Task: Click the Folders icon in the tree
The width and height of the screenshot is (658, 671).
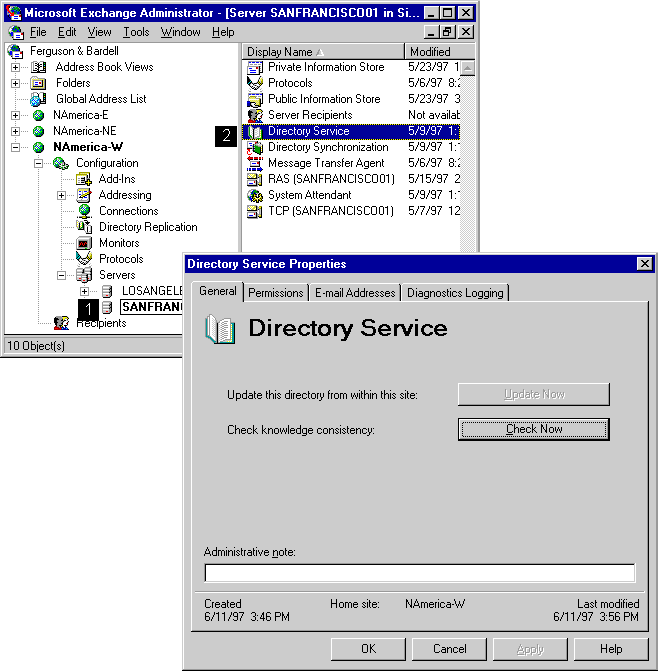Action: (x=38, y=83)
